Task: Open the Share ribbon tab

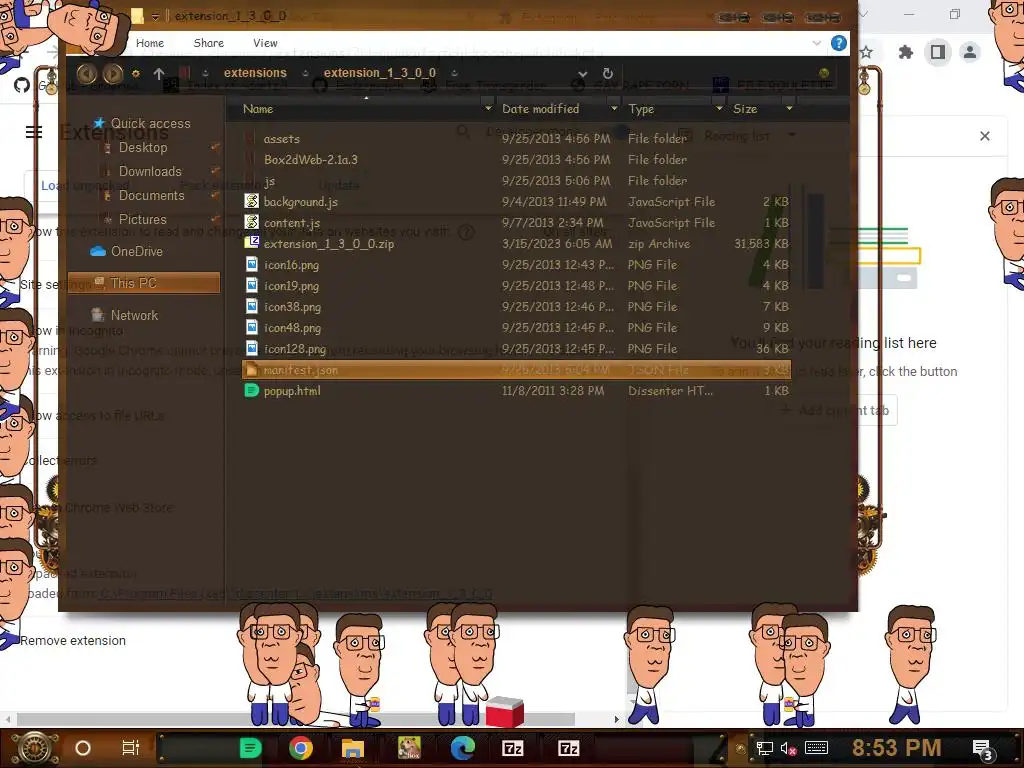Action: pos(209,43)
